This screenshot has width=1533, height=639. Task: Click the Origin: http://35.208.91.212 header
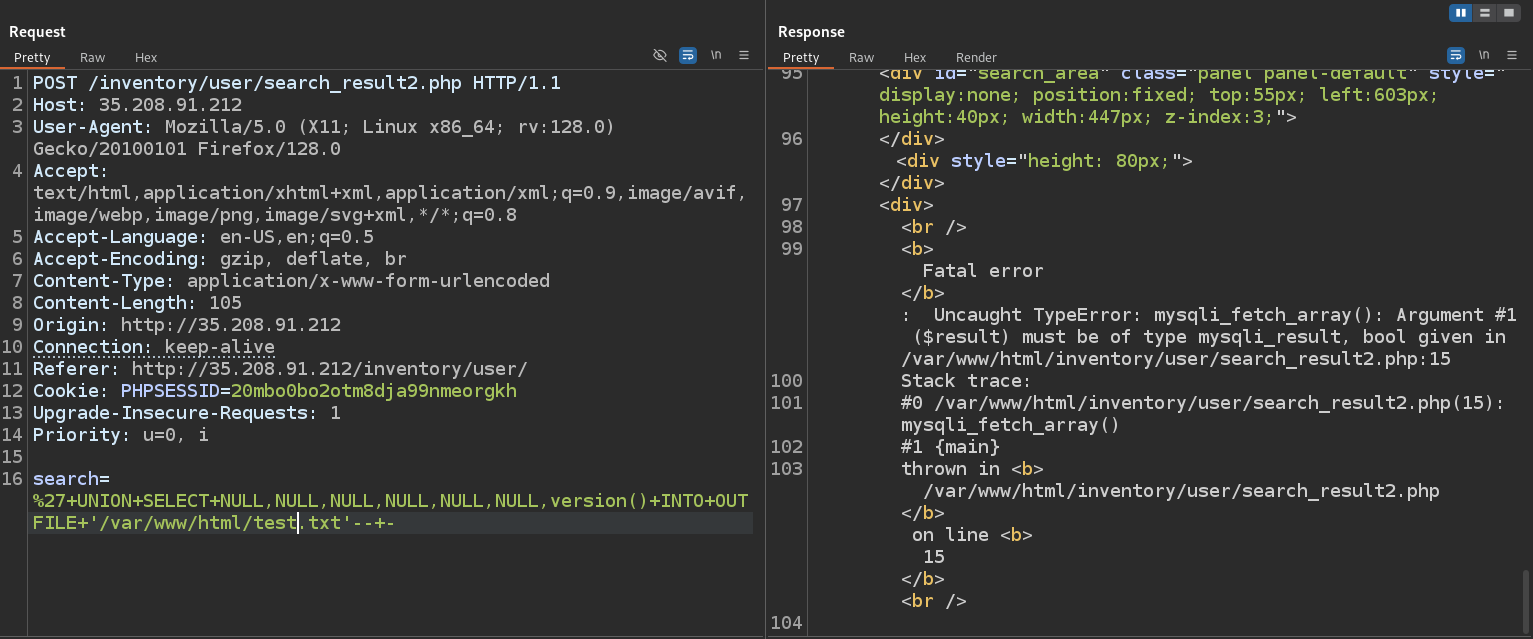point(187,324)
